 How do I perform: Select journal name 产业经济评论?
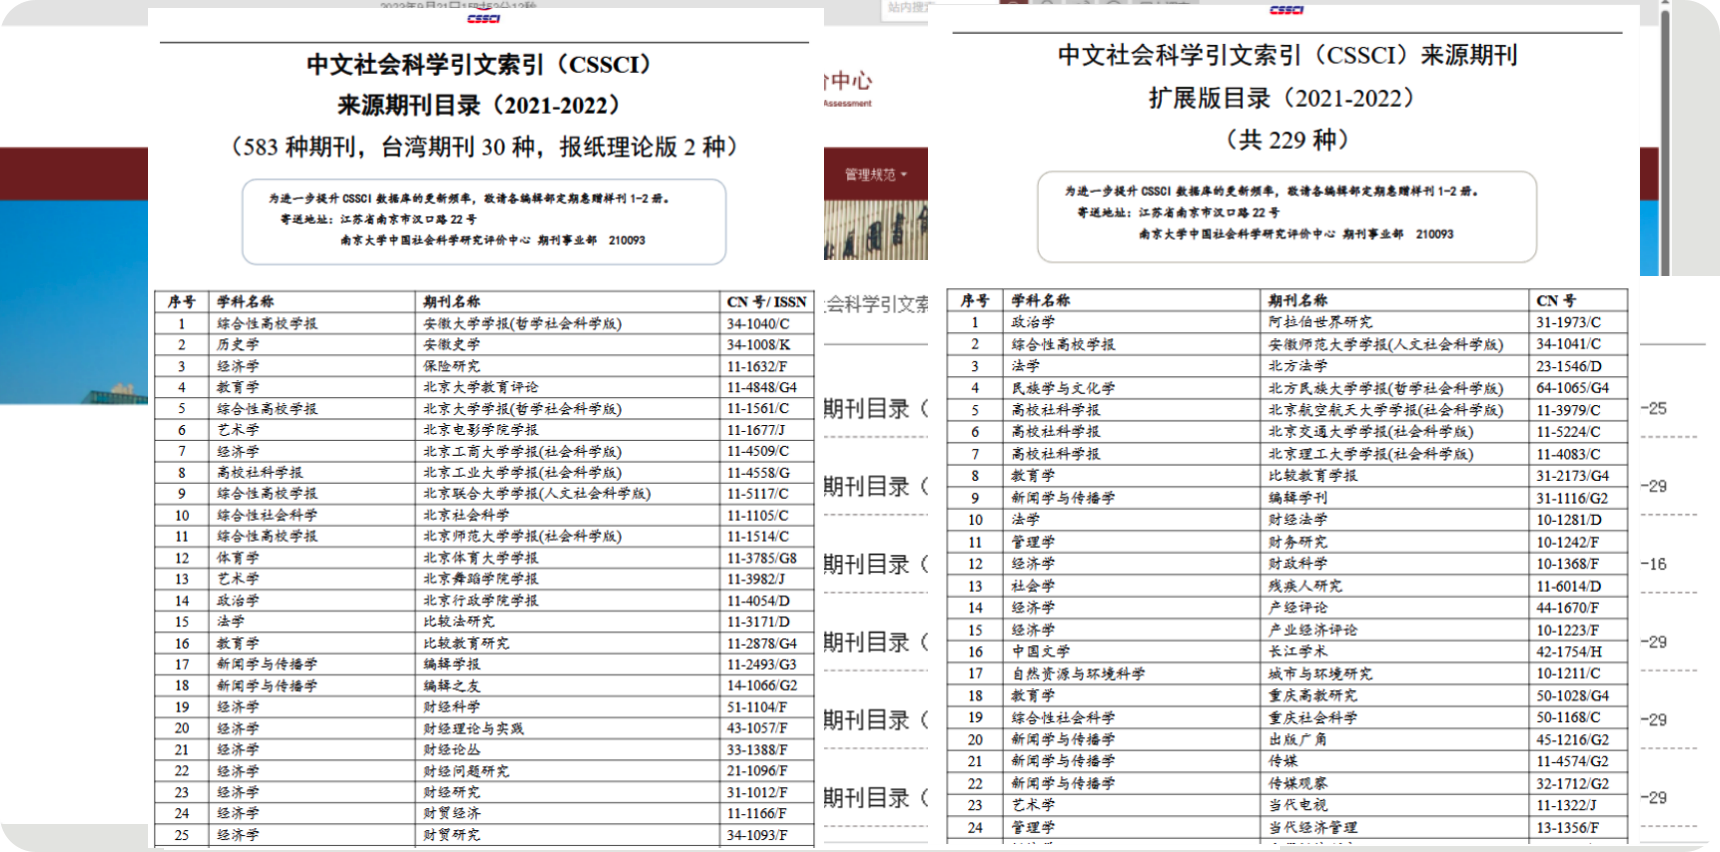click(1313, 630)
